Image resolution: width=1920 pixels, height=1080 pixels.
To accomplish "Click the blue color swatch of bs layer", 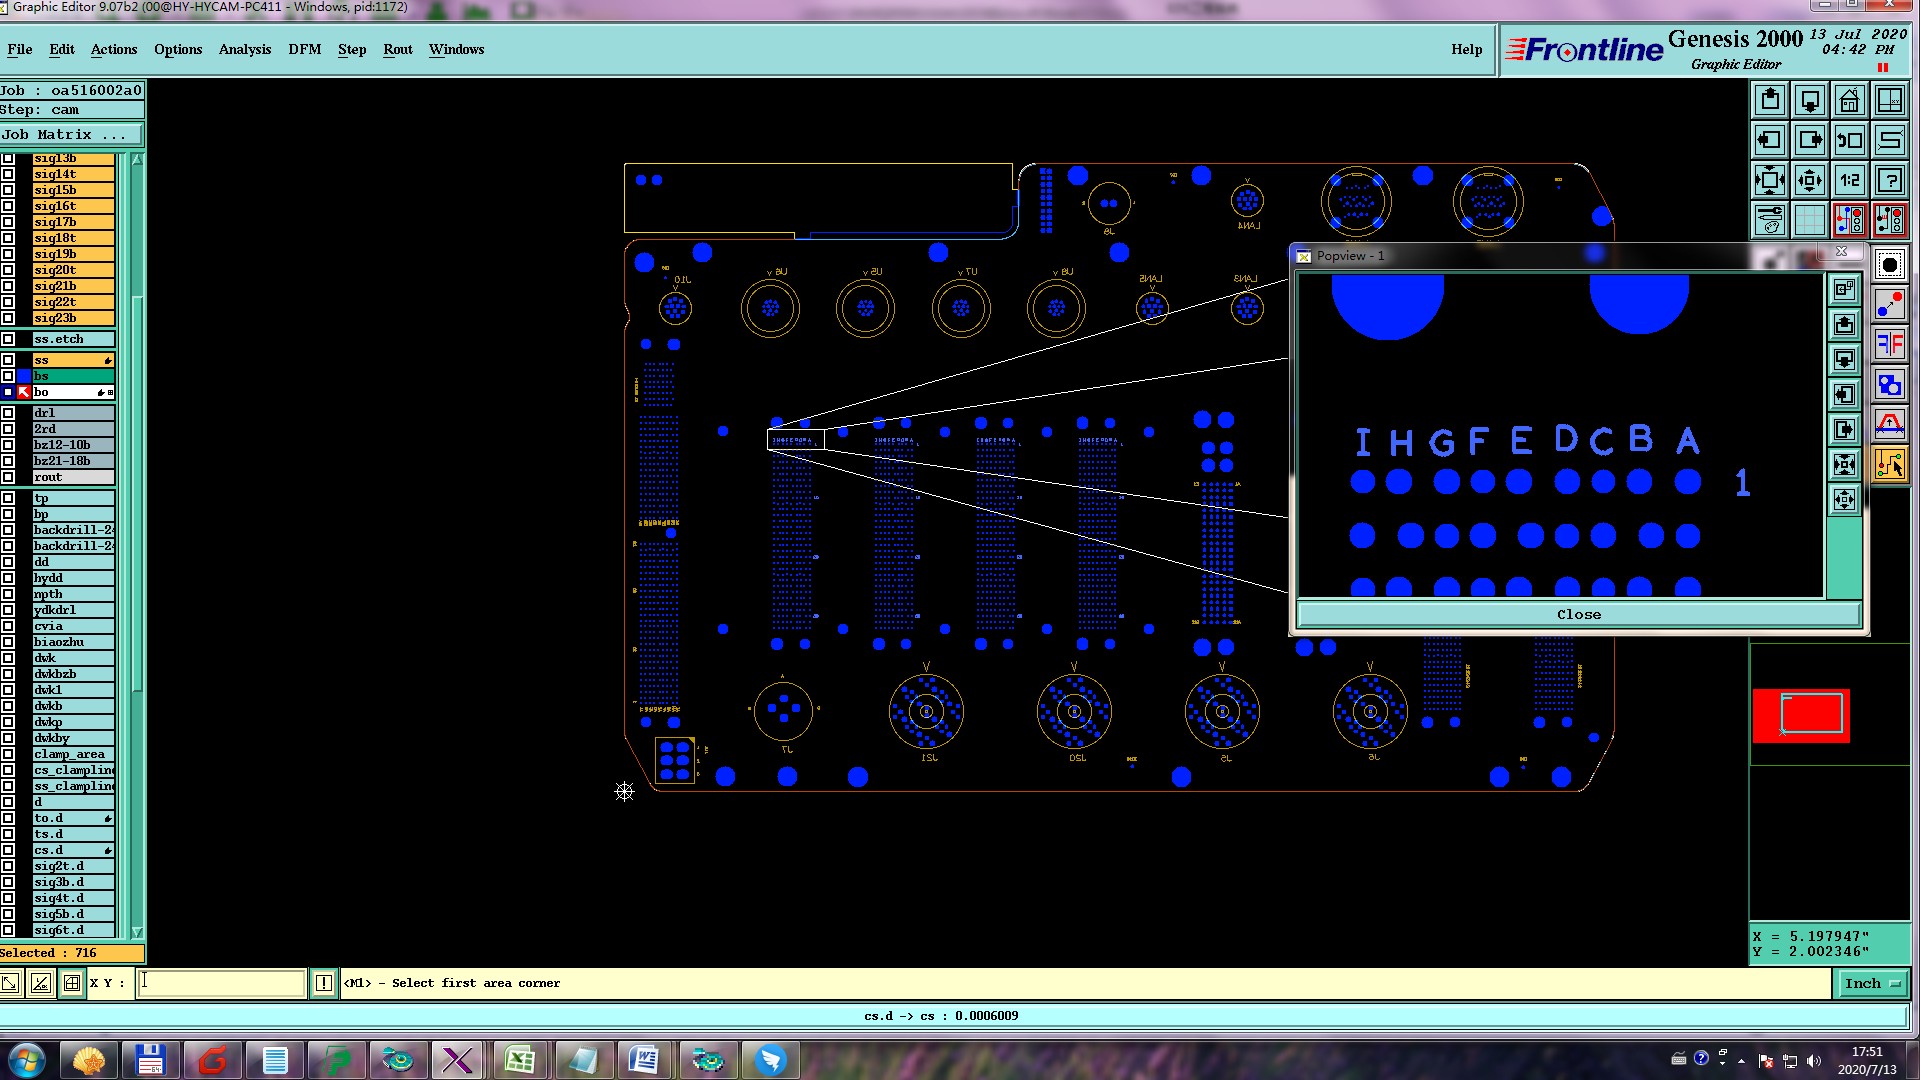I will (24, 376).
